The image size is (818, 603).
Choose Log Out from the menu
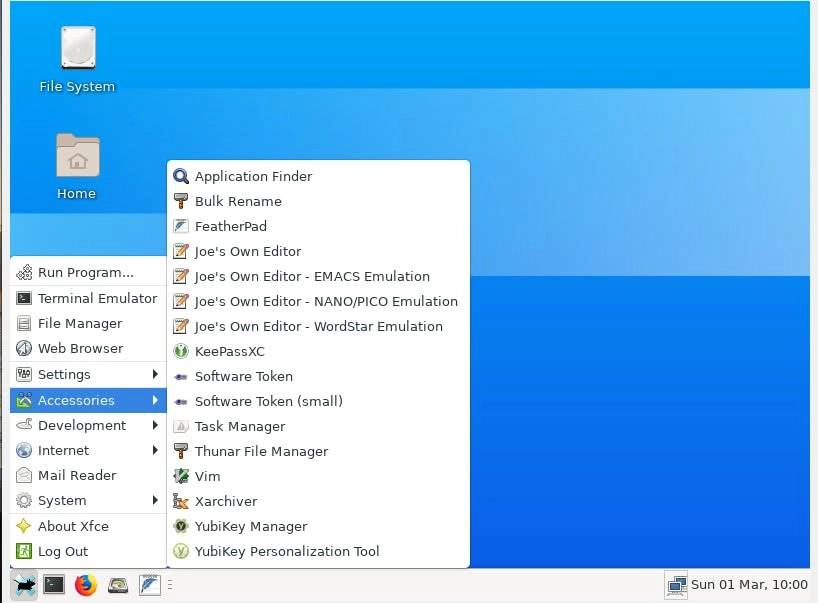tap(88, 551)
